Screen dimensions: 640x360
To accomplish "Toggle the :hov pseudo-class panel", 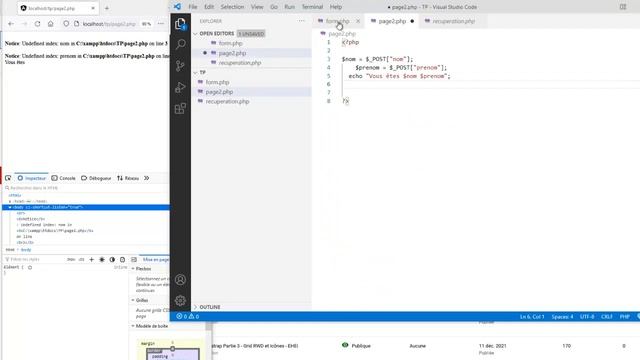I will coord(71,260).
